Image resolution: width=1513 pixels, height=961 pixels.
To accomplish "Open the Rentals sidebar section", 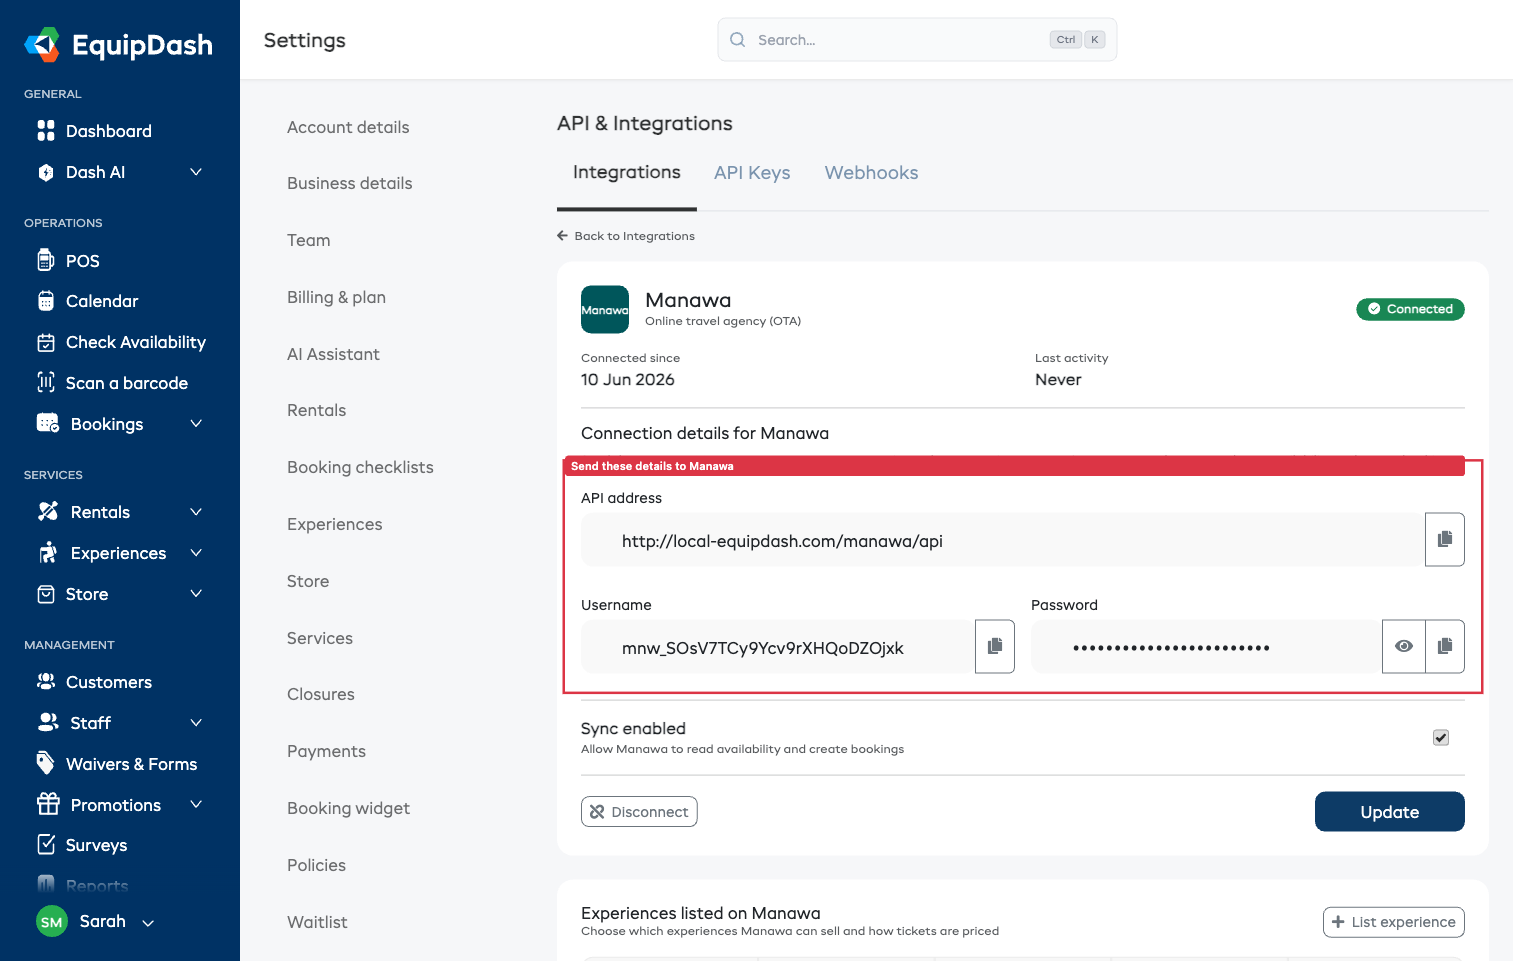I will (100, 512).
